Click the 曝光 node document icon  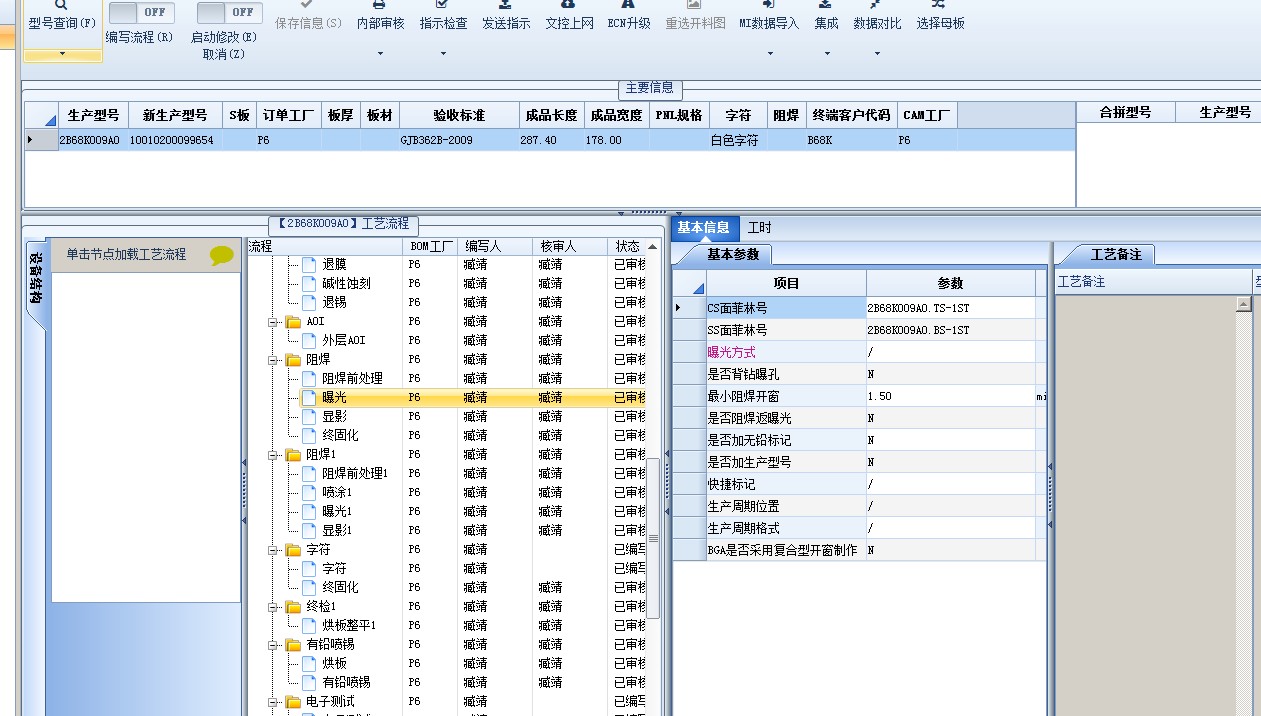309,398
